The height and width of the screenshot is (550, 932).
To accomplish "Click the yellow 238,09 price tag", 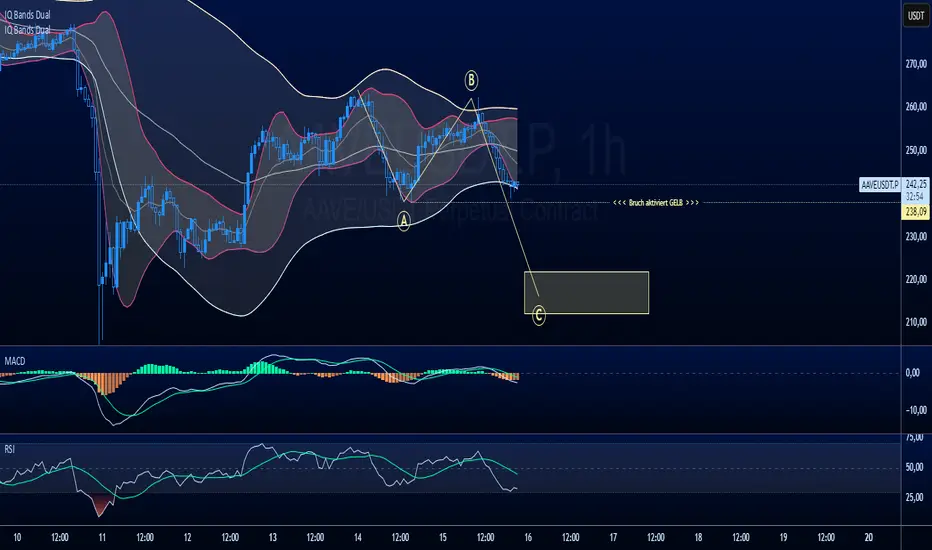I will (914, 212).
